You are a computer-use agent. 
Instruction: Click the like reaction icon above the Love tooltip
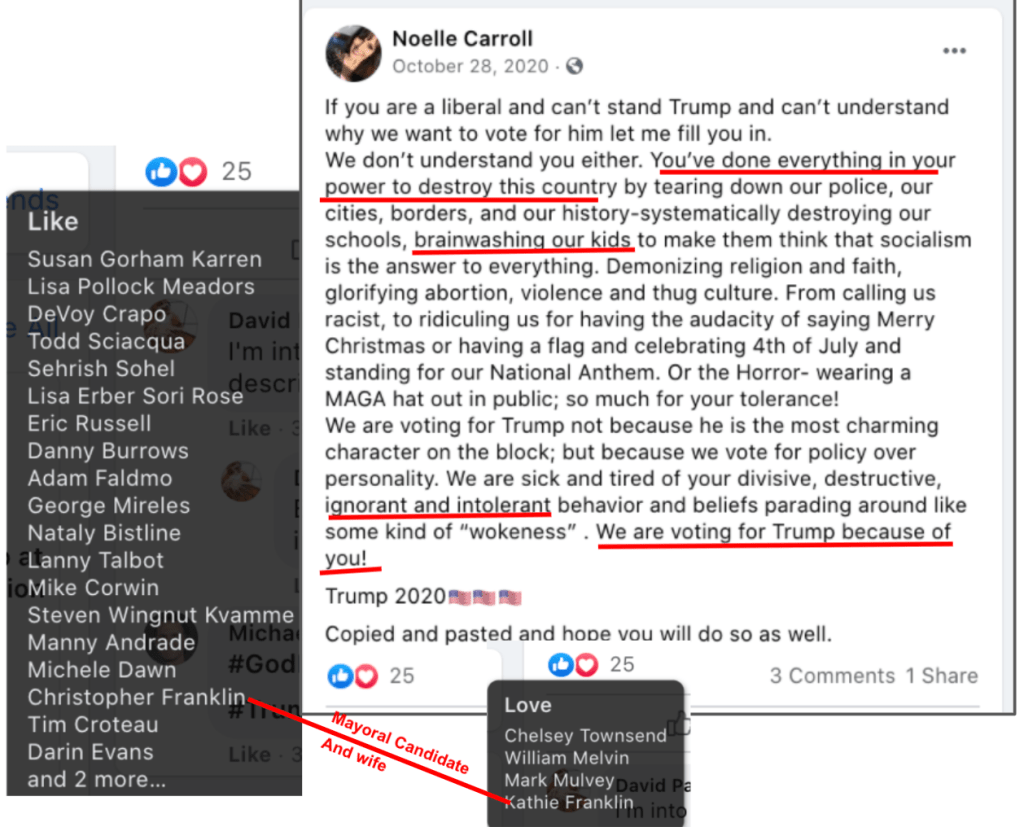560,664
